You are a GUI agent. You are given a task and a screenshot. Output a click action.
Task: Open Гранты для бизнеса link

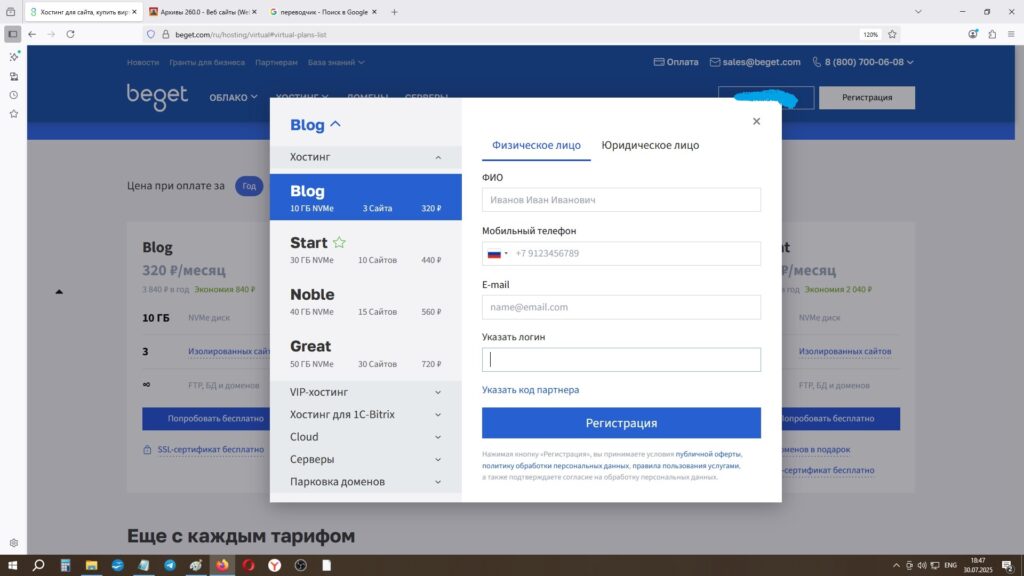(207, 63)
